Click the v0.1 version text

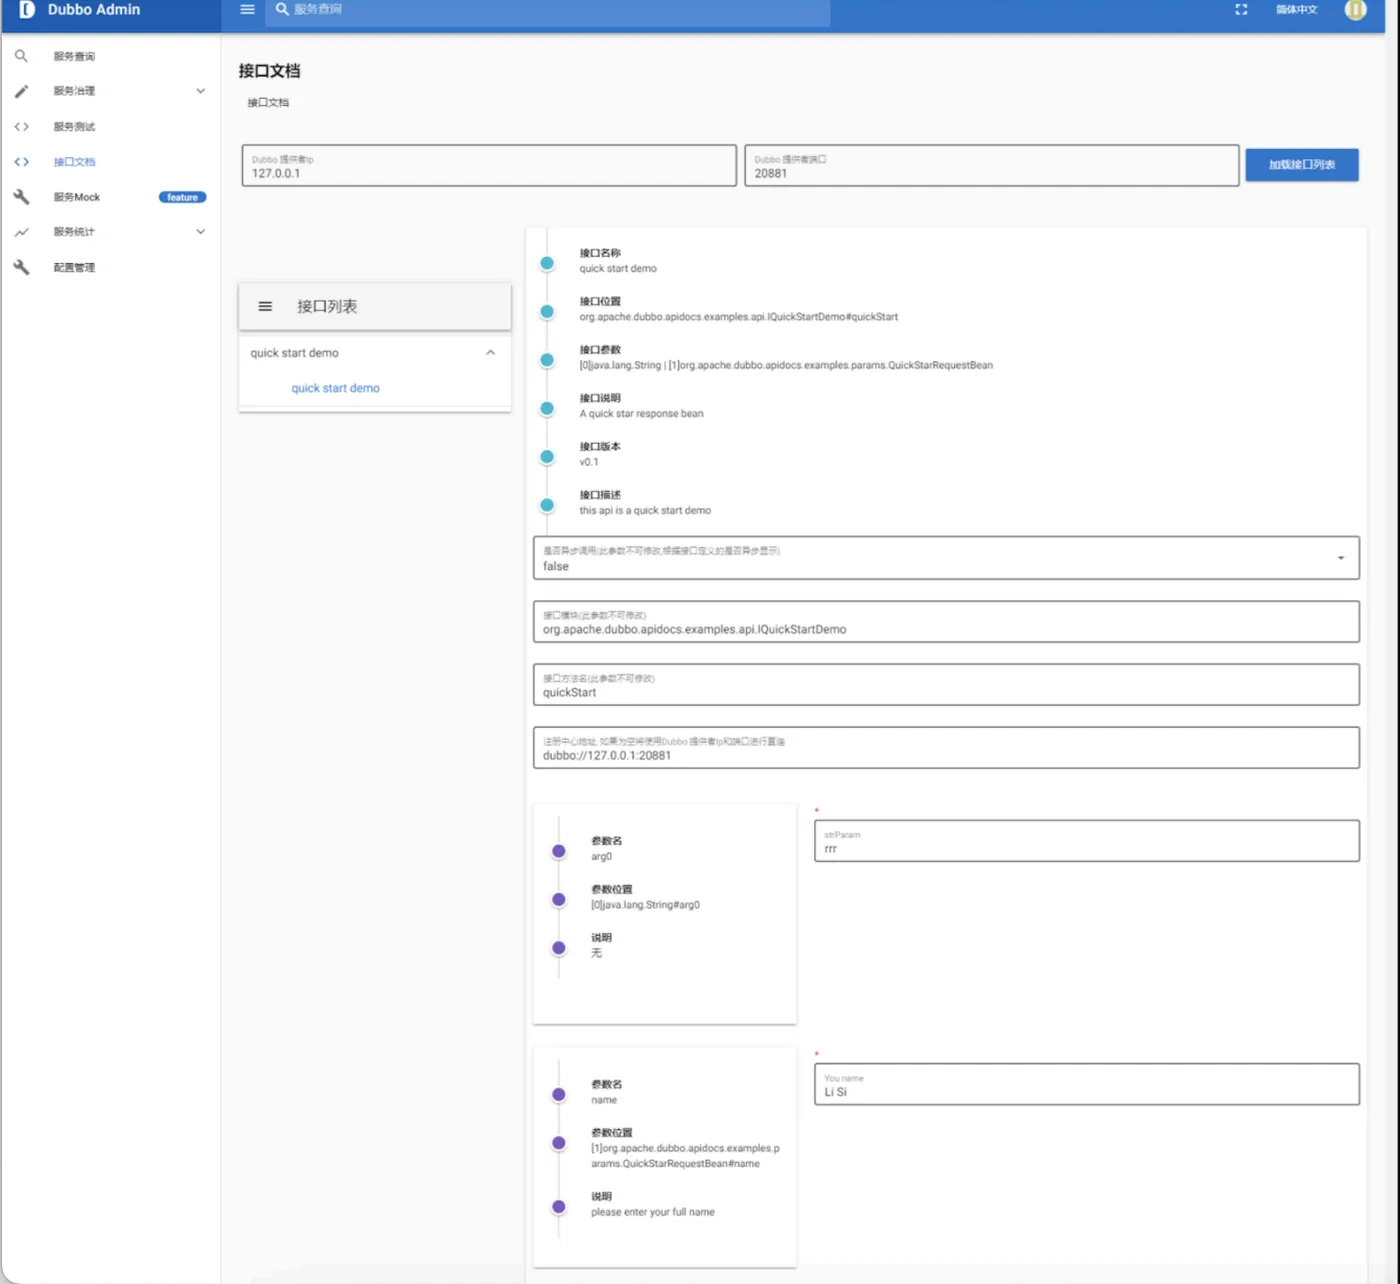(589, 462)
